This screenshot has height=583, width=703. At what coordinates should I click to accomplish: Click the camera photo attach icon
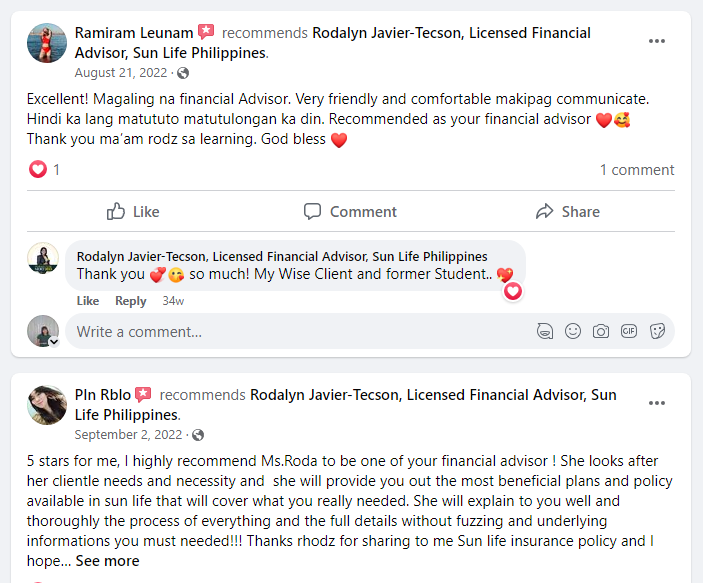(601, 331)
